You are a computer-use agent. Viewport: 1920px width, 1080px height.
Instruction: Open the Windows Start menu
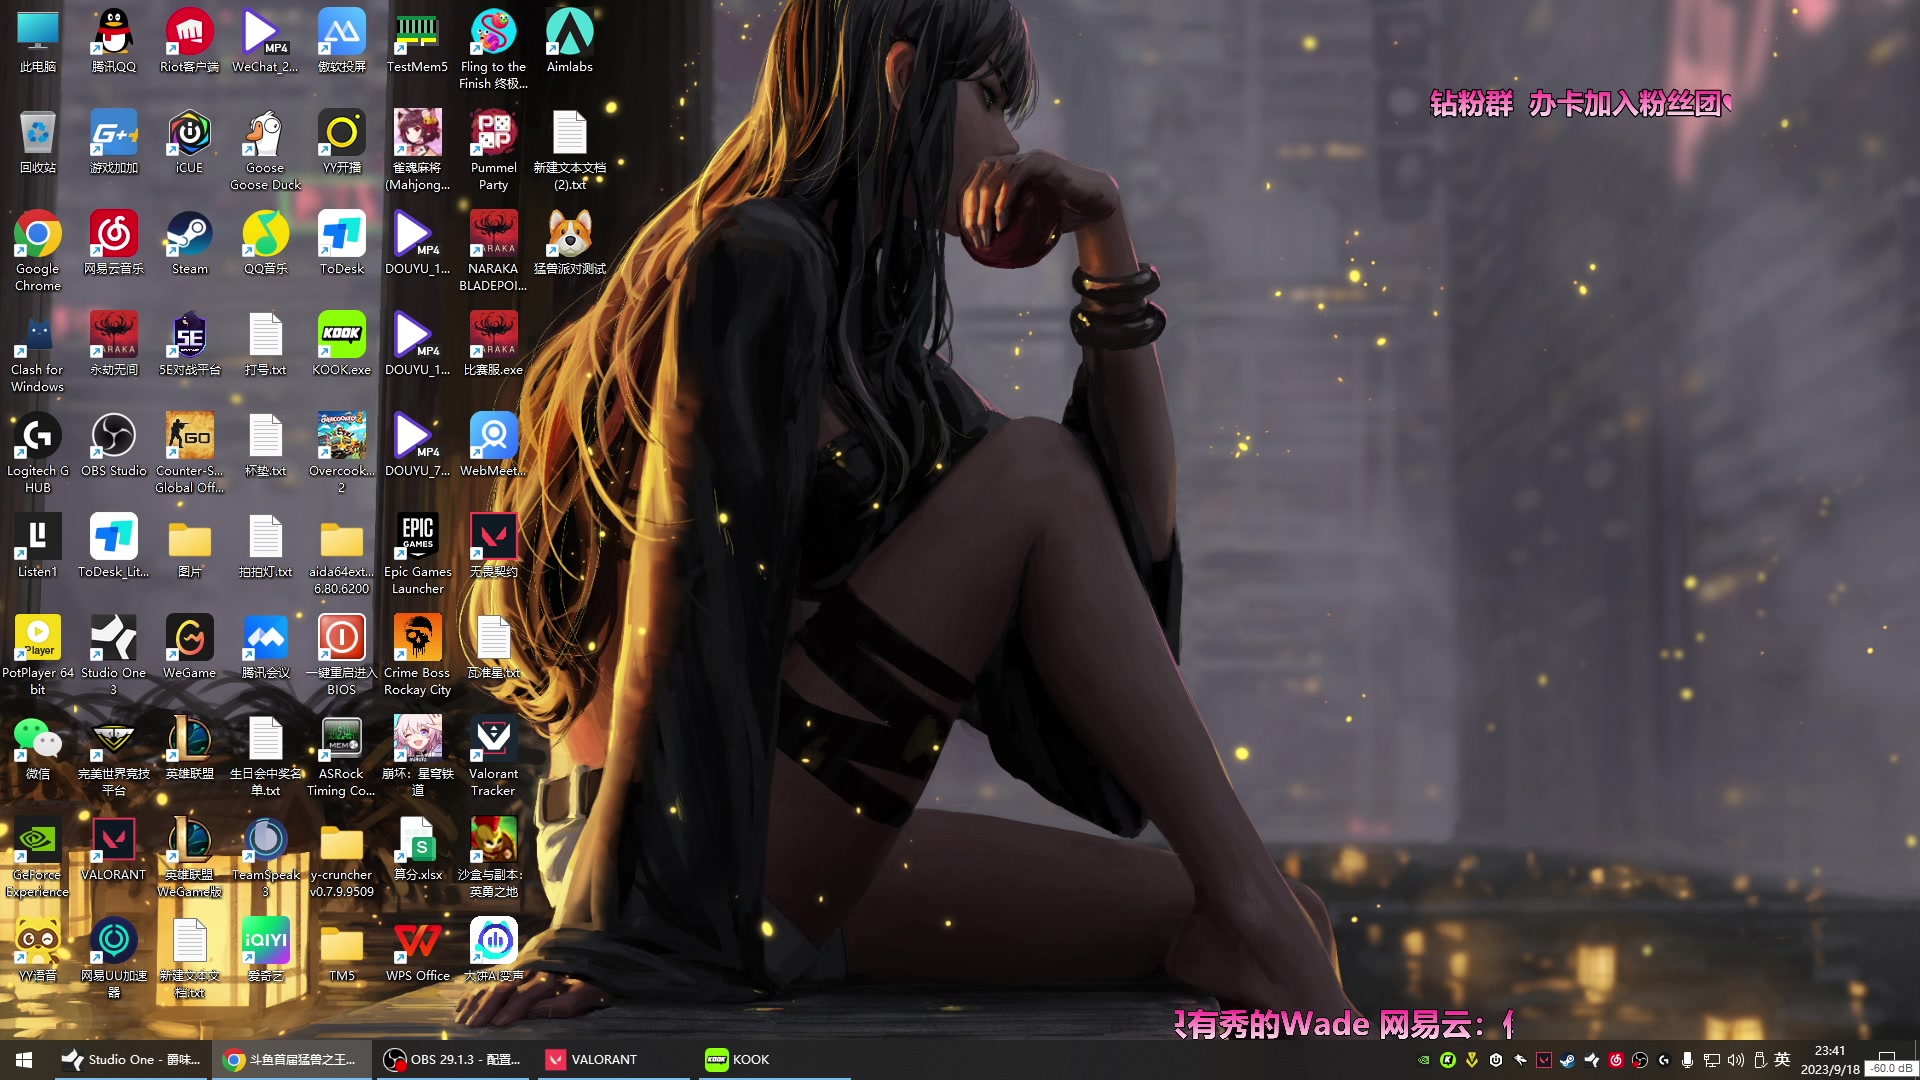(25, 1060)
